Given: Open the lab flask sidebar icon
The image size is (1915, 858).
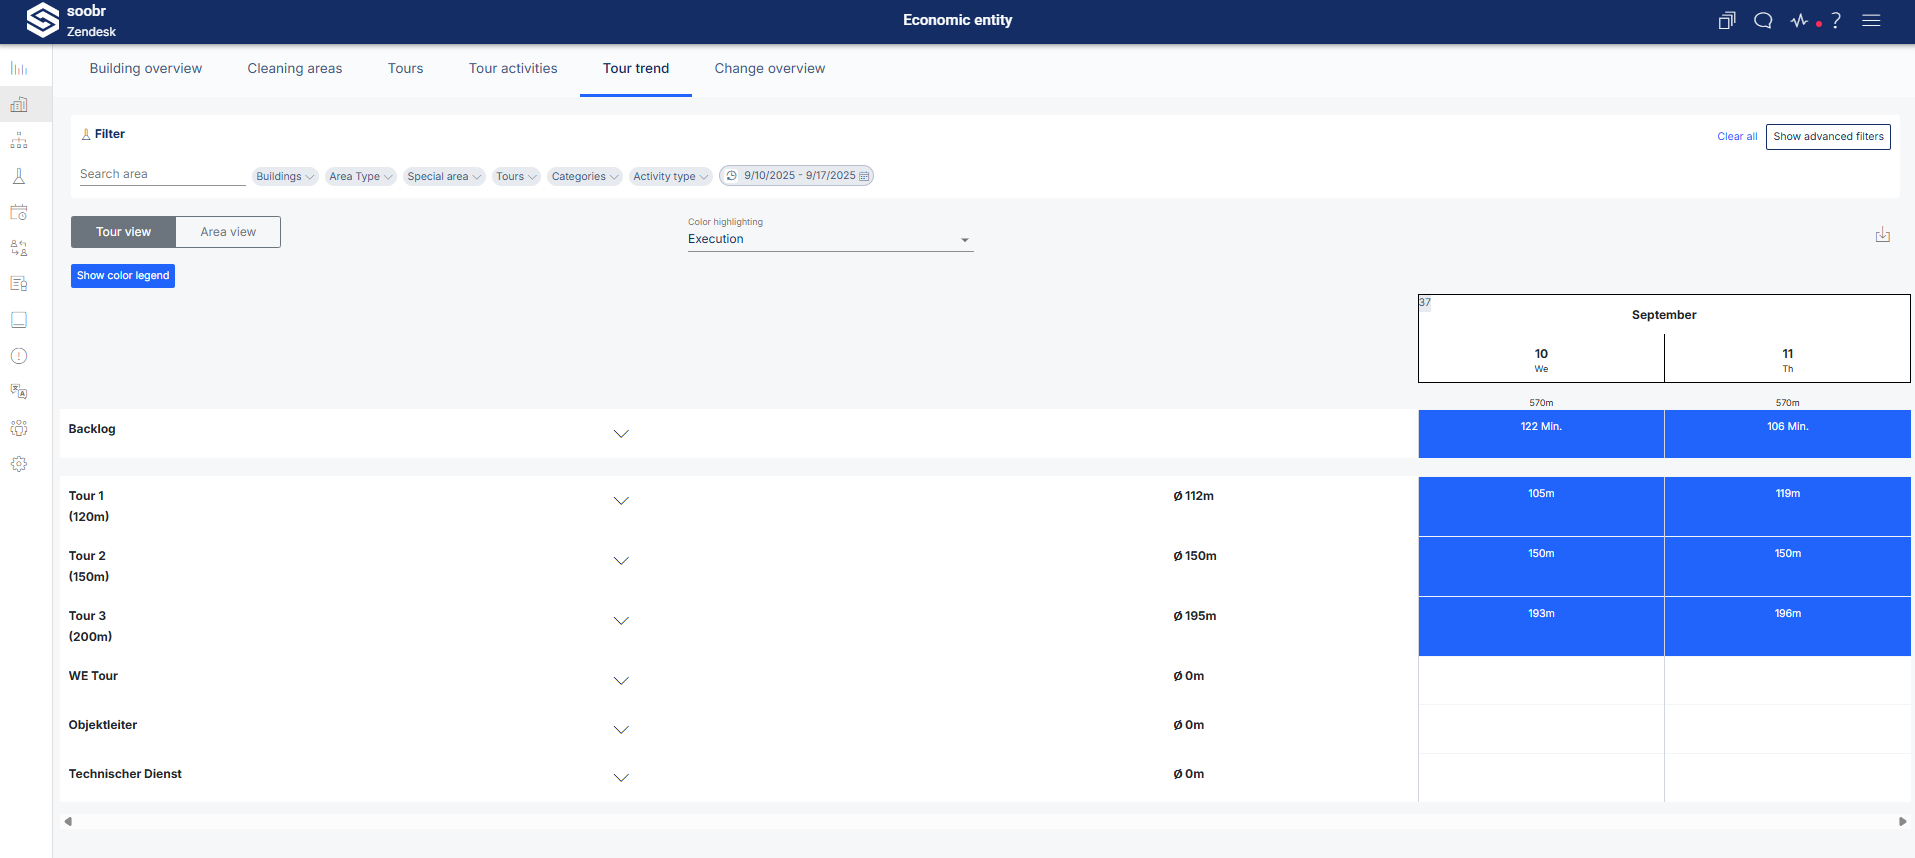Looking at the screenshot, I should (19, 176).
